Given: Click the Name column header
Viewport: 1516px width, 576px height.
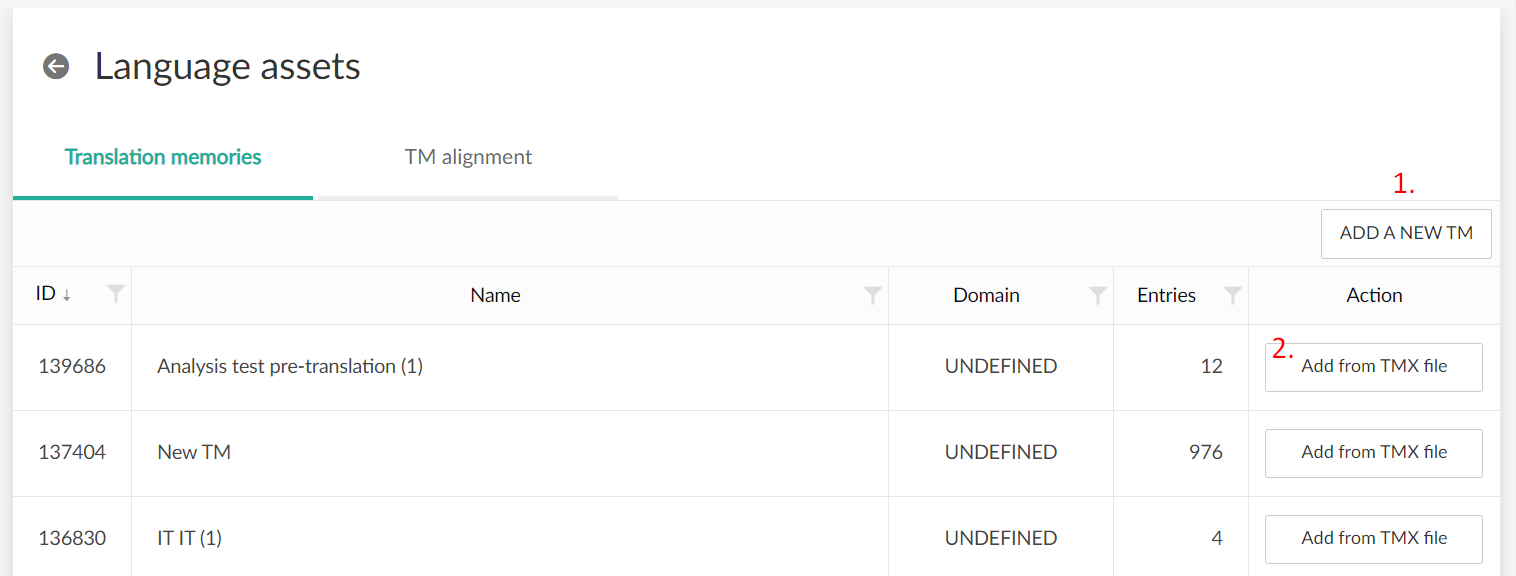Looking at the screenshot, I should point(495,295).
